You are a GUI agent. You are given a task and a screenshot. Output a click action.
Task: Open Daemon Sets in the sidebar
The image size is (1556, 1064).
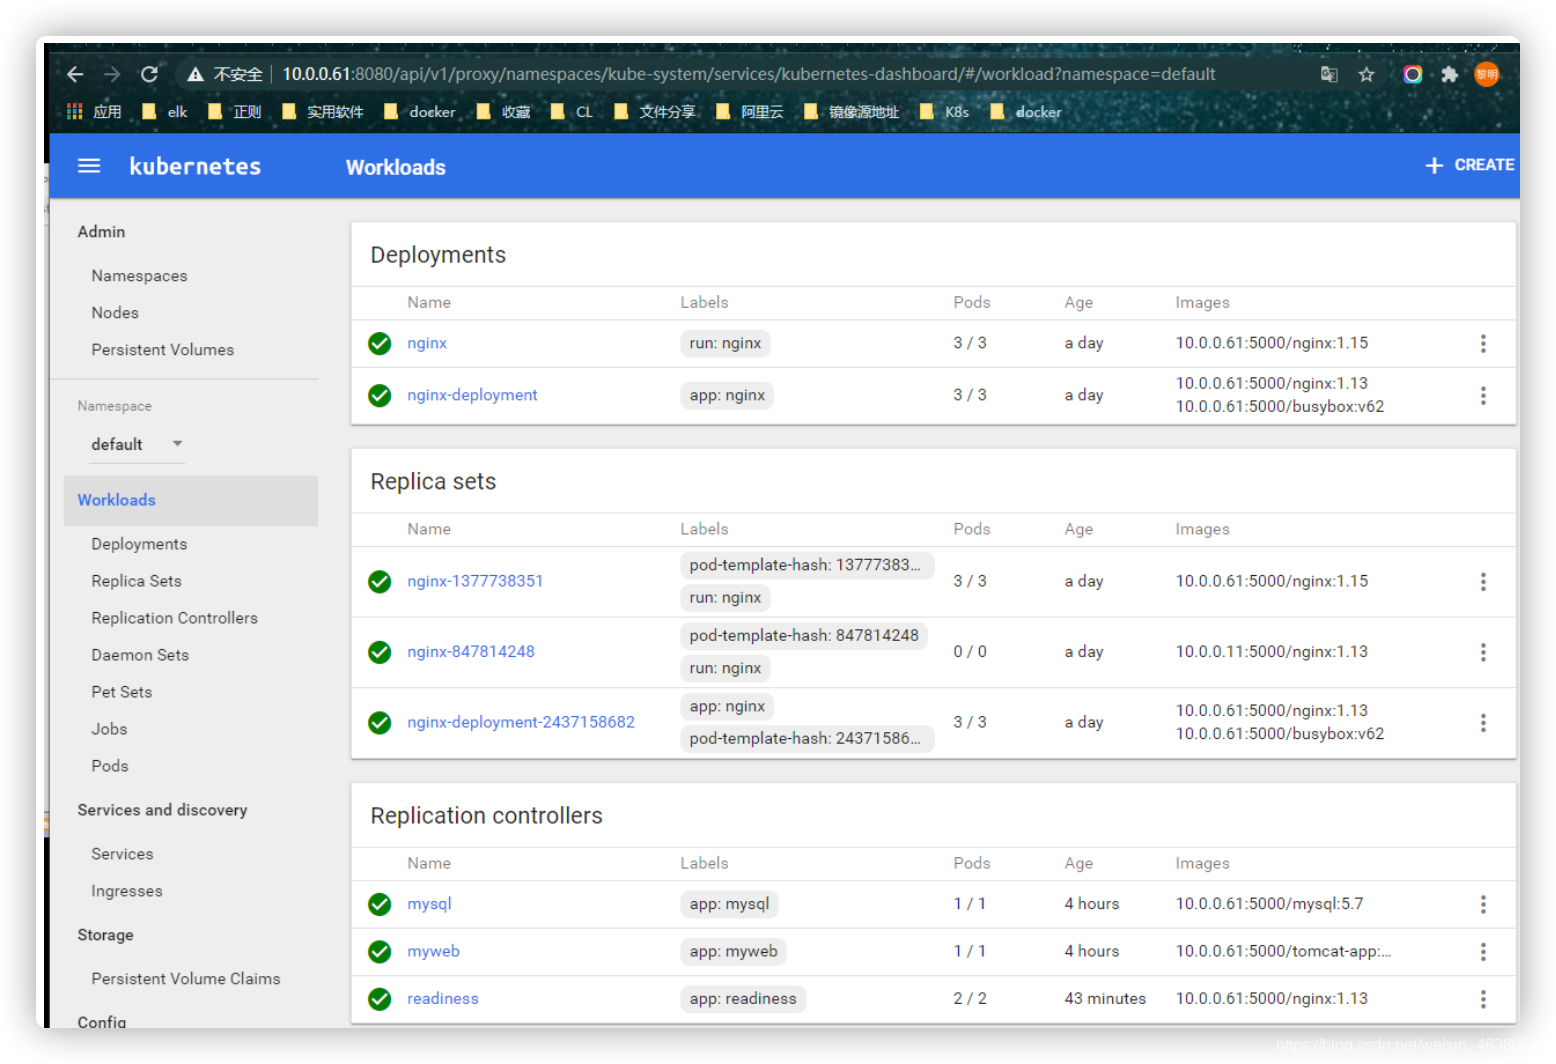(140, 655)
